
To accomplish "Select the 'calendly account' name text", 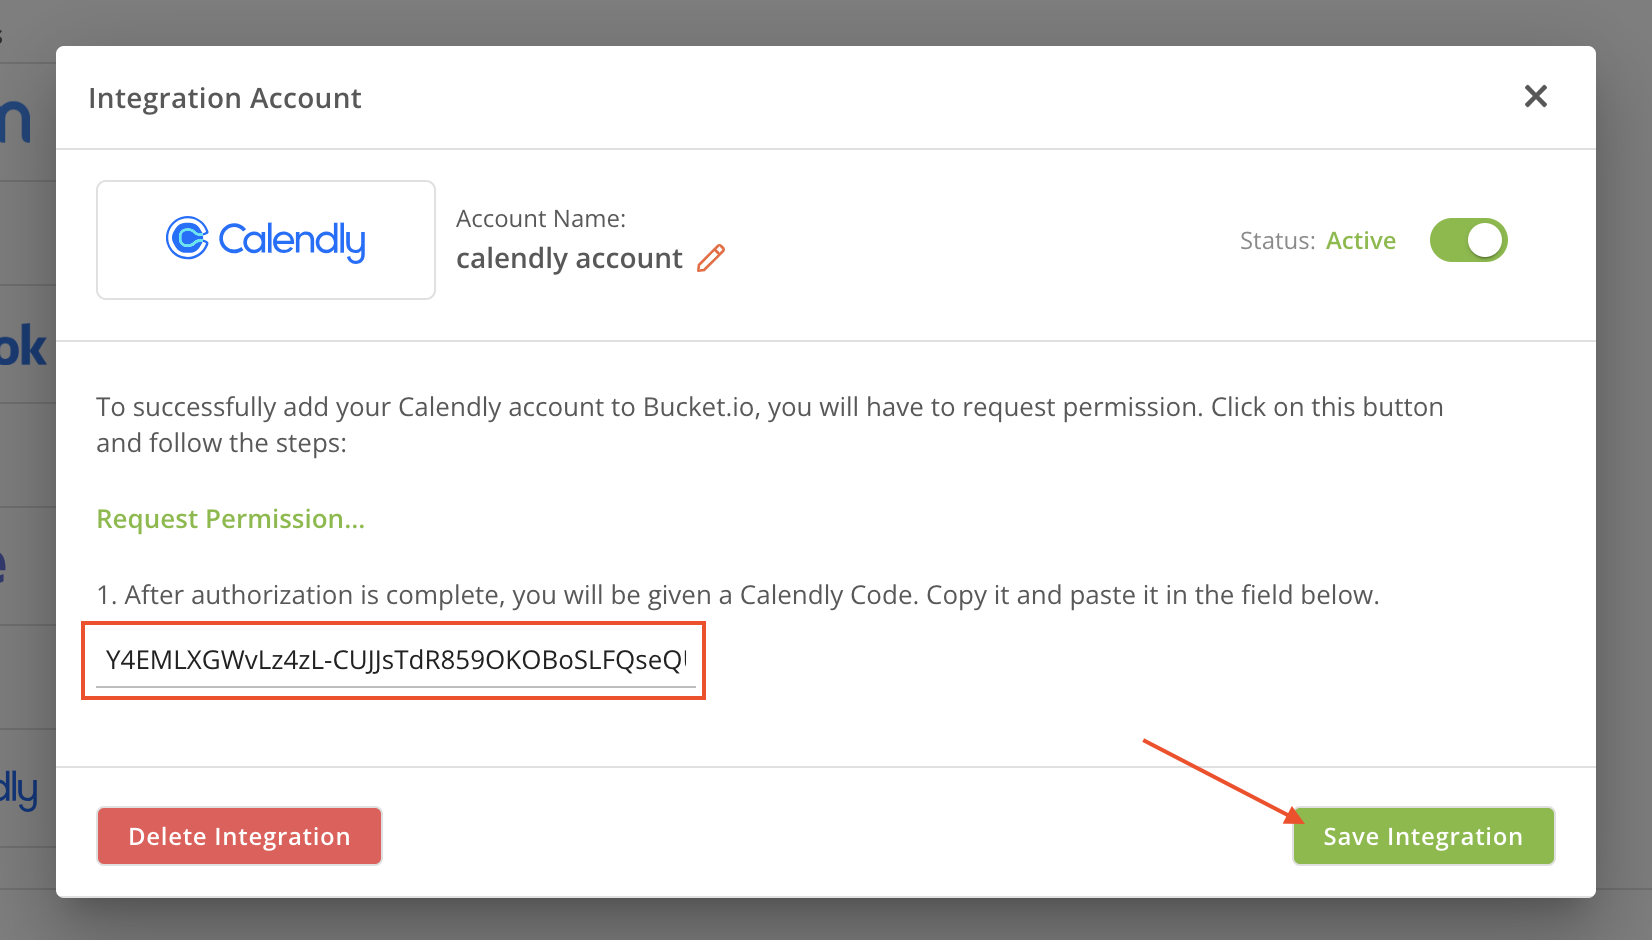I will [569, 259].
